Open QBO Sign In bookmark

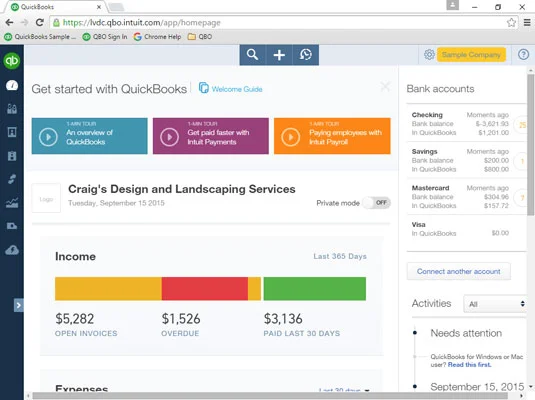click(105, 37)
